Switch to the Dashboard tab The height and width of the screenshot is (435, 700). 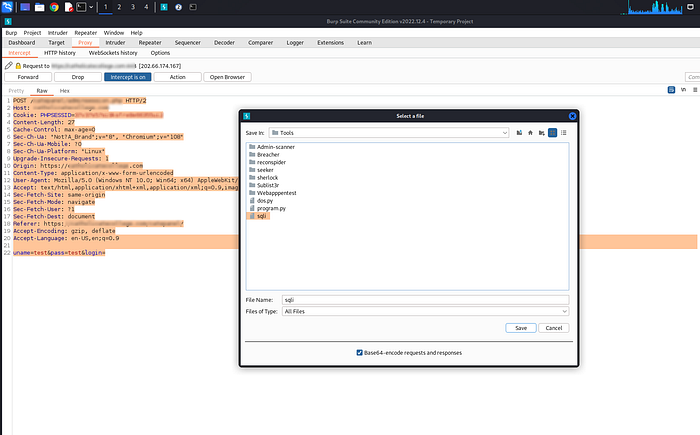(21, 42)
